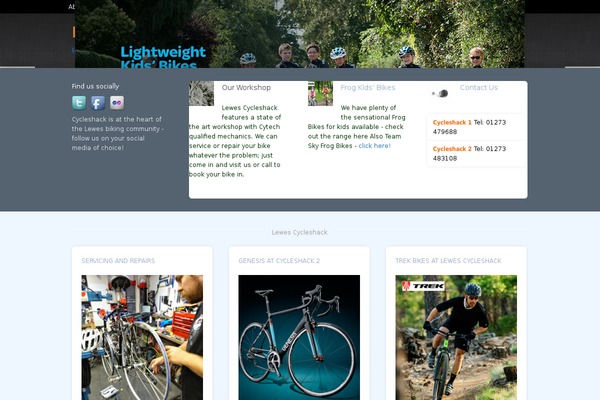Open the Servicing and Repairs title

(118, 261)
